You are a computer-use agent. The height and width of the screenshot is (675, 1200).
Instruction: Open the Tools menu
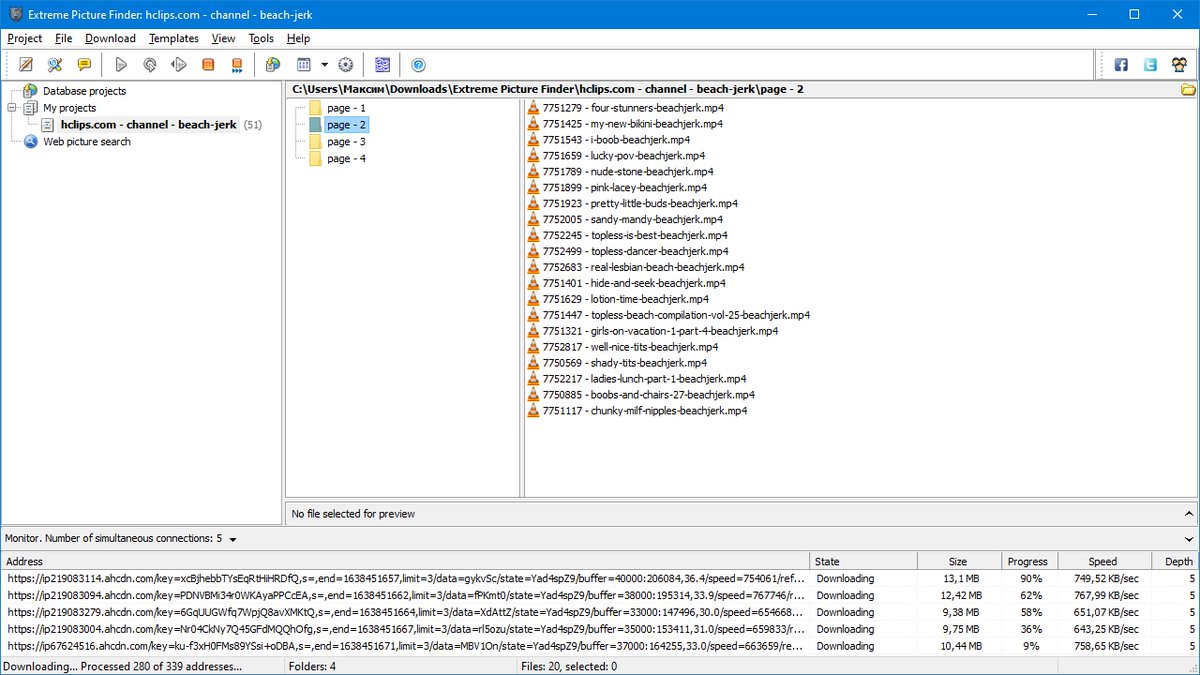point(261,38)
